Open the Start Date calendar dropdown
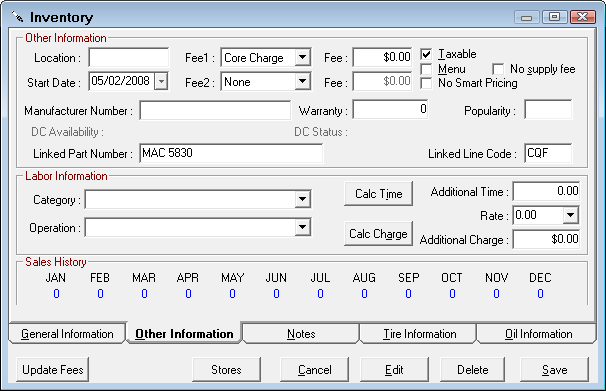Viewport: 606px width, 391px height. coord(161,82)
